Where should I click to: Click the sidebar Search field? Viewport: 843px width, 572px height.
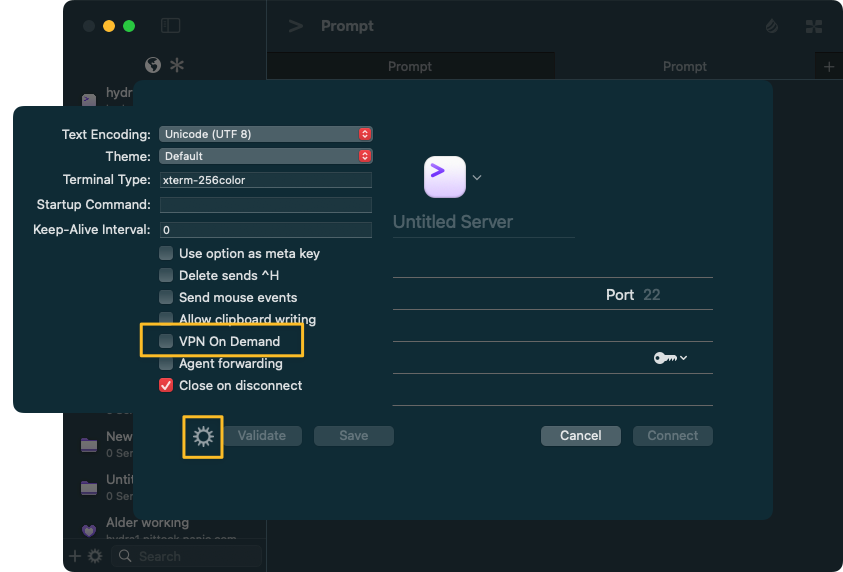coord(187,556)
